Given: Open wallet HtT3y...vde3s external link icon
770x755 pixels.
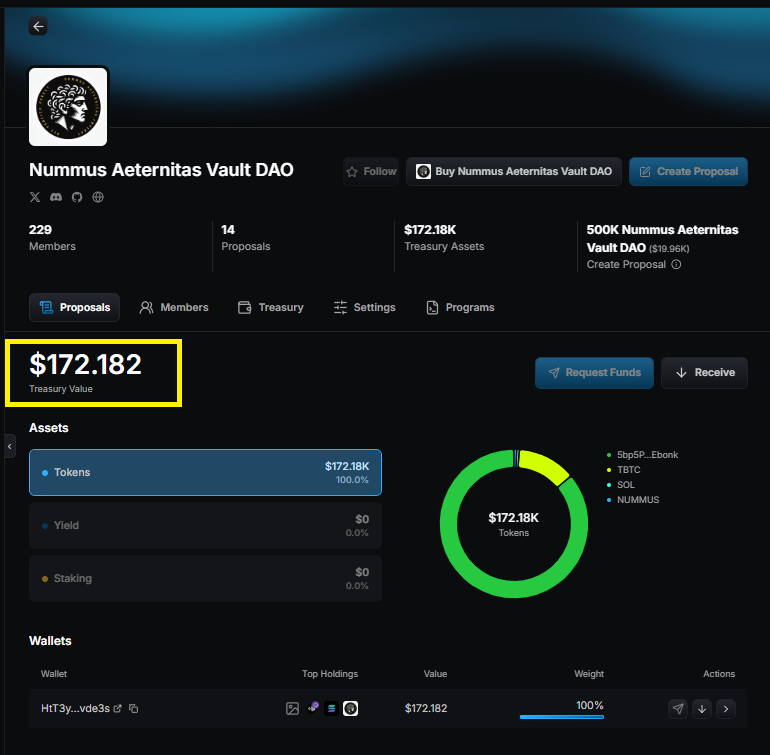Looking at the screenshot, I should pos(117,708).
